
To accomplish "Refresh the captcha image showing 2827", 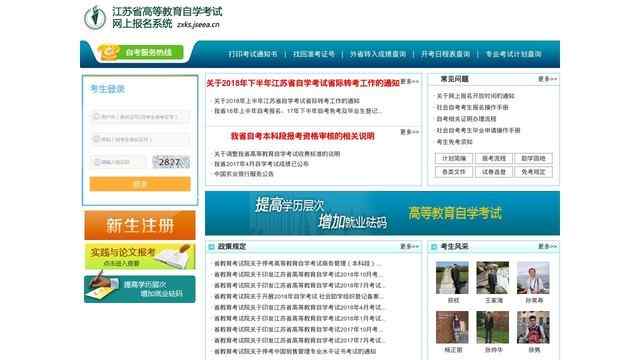I will point(171,162).
